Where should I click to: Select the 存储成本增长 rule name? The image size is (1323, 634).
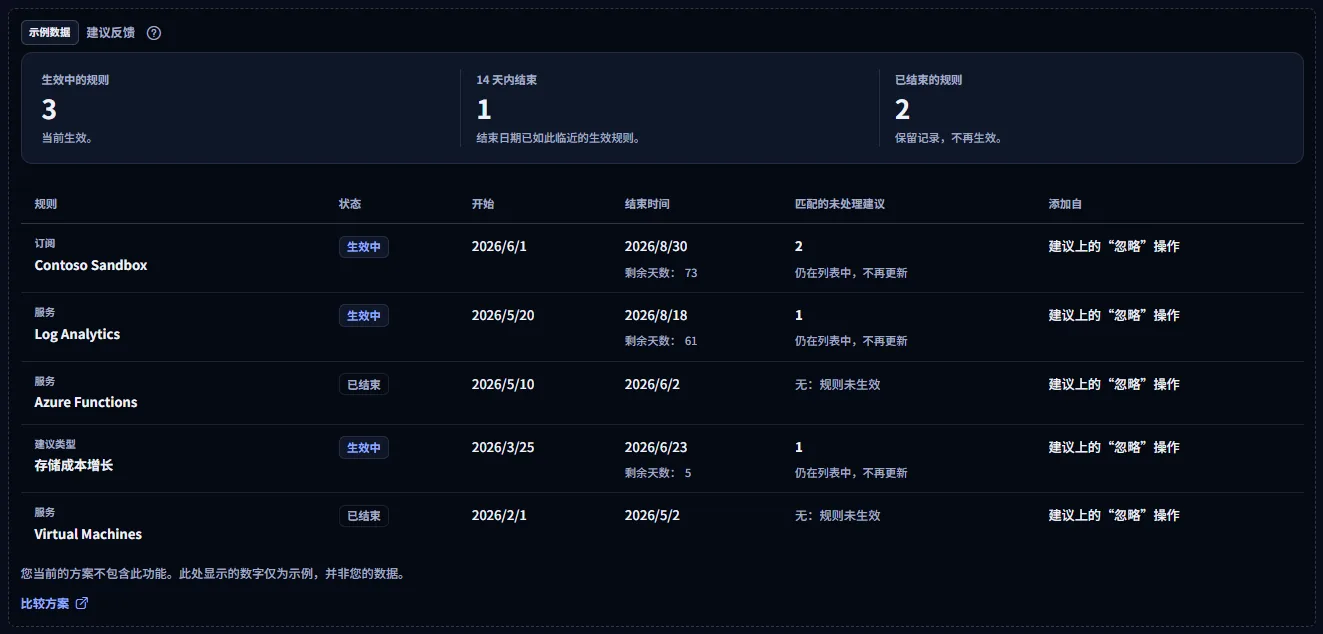[74, 465]
